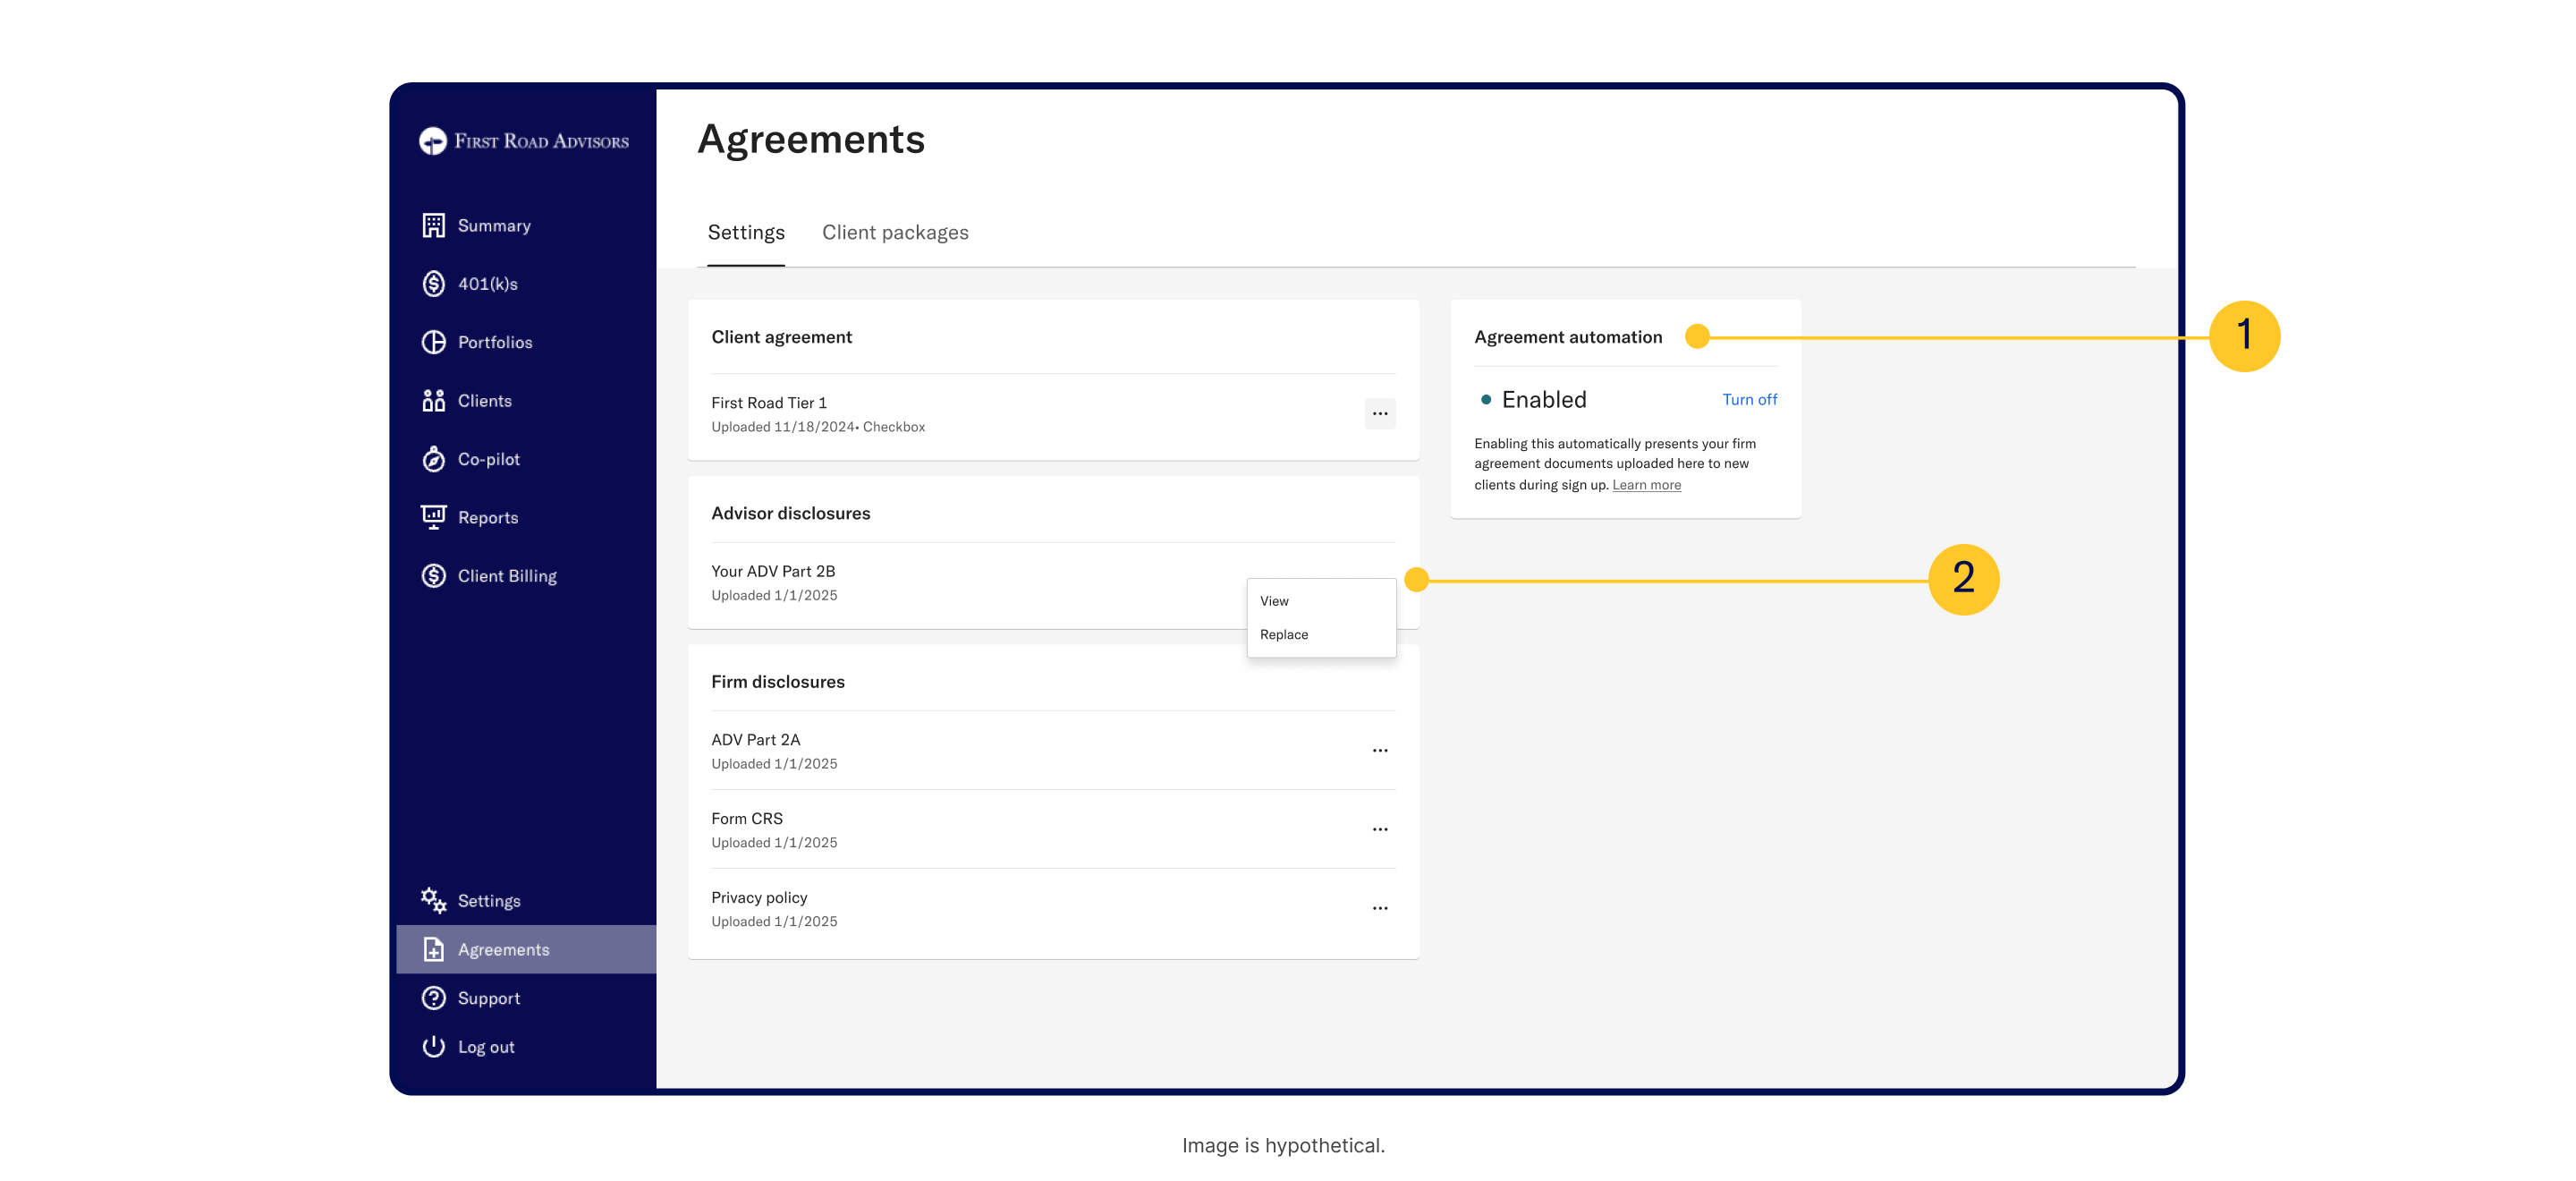Click the 'Agreement automation' heading
Viewport: 2576px width, 1181px height.
point(1568,337)
